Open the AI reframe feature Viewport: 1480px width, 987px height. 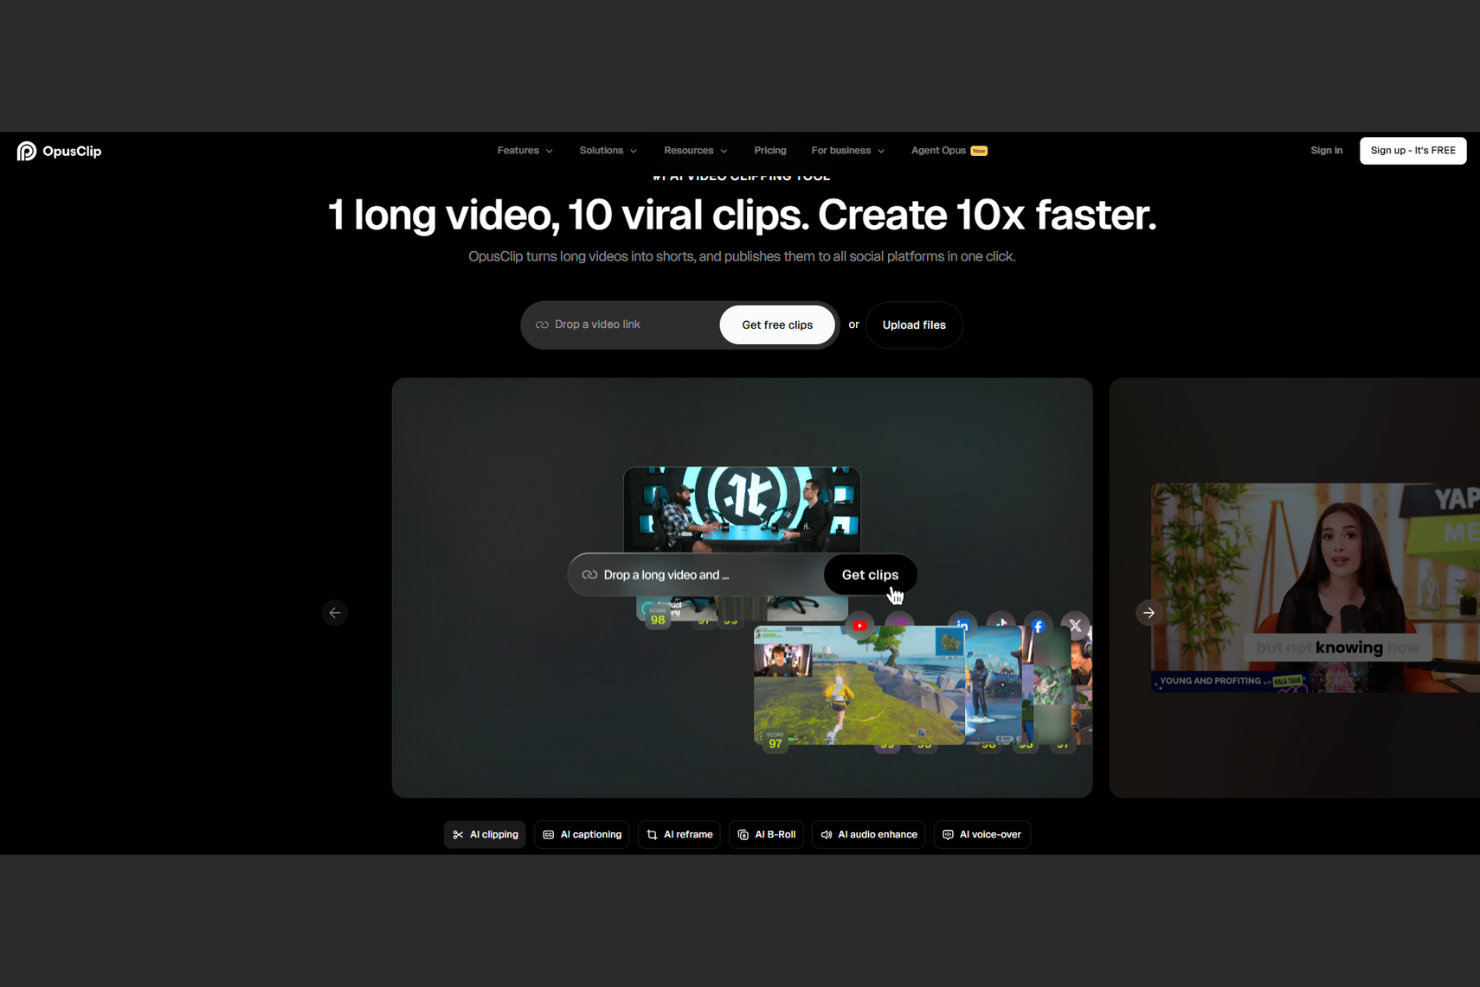click(679, 834)
